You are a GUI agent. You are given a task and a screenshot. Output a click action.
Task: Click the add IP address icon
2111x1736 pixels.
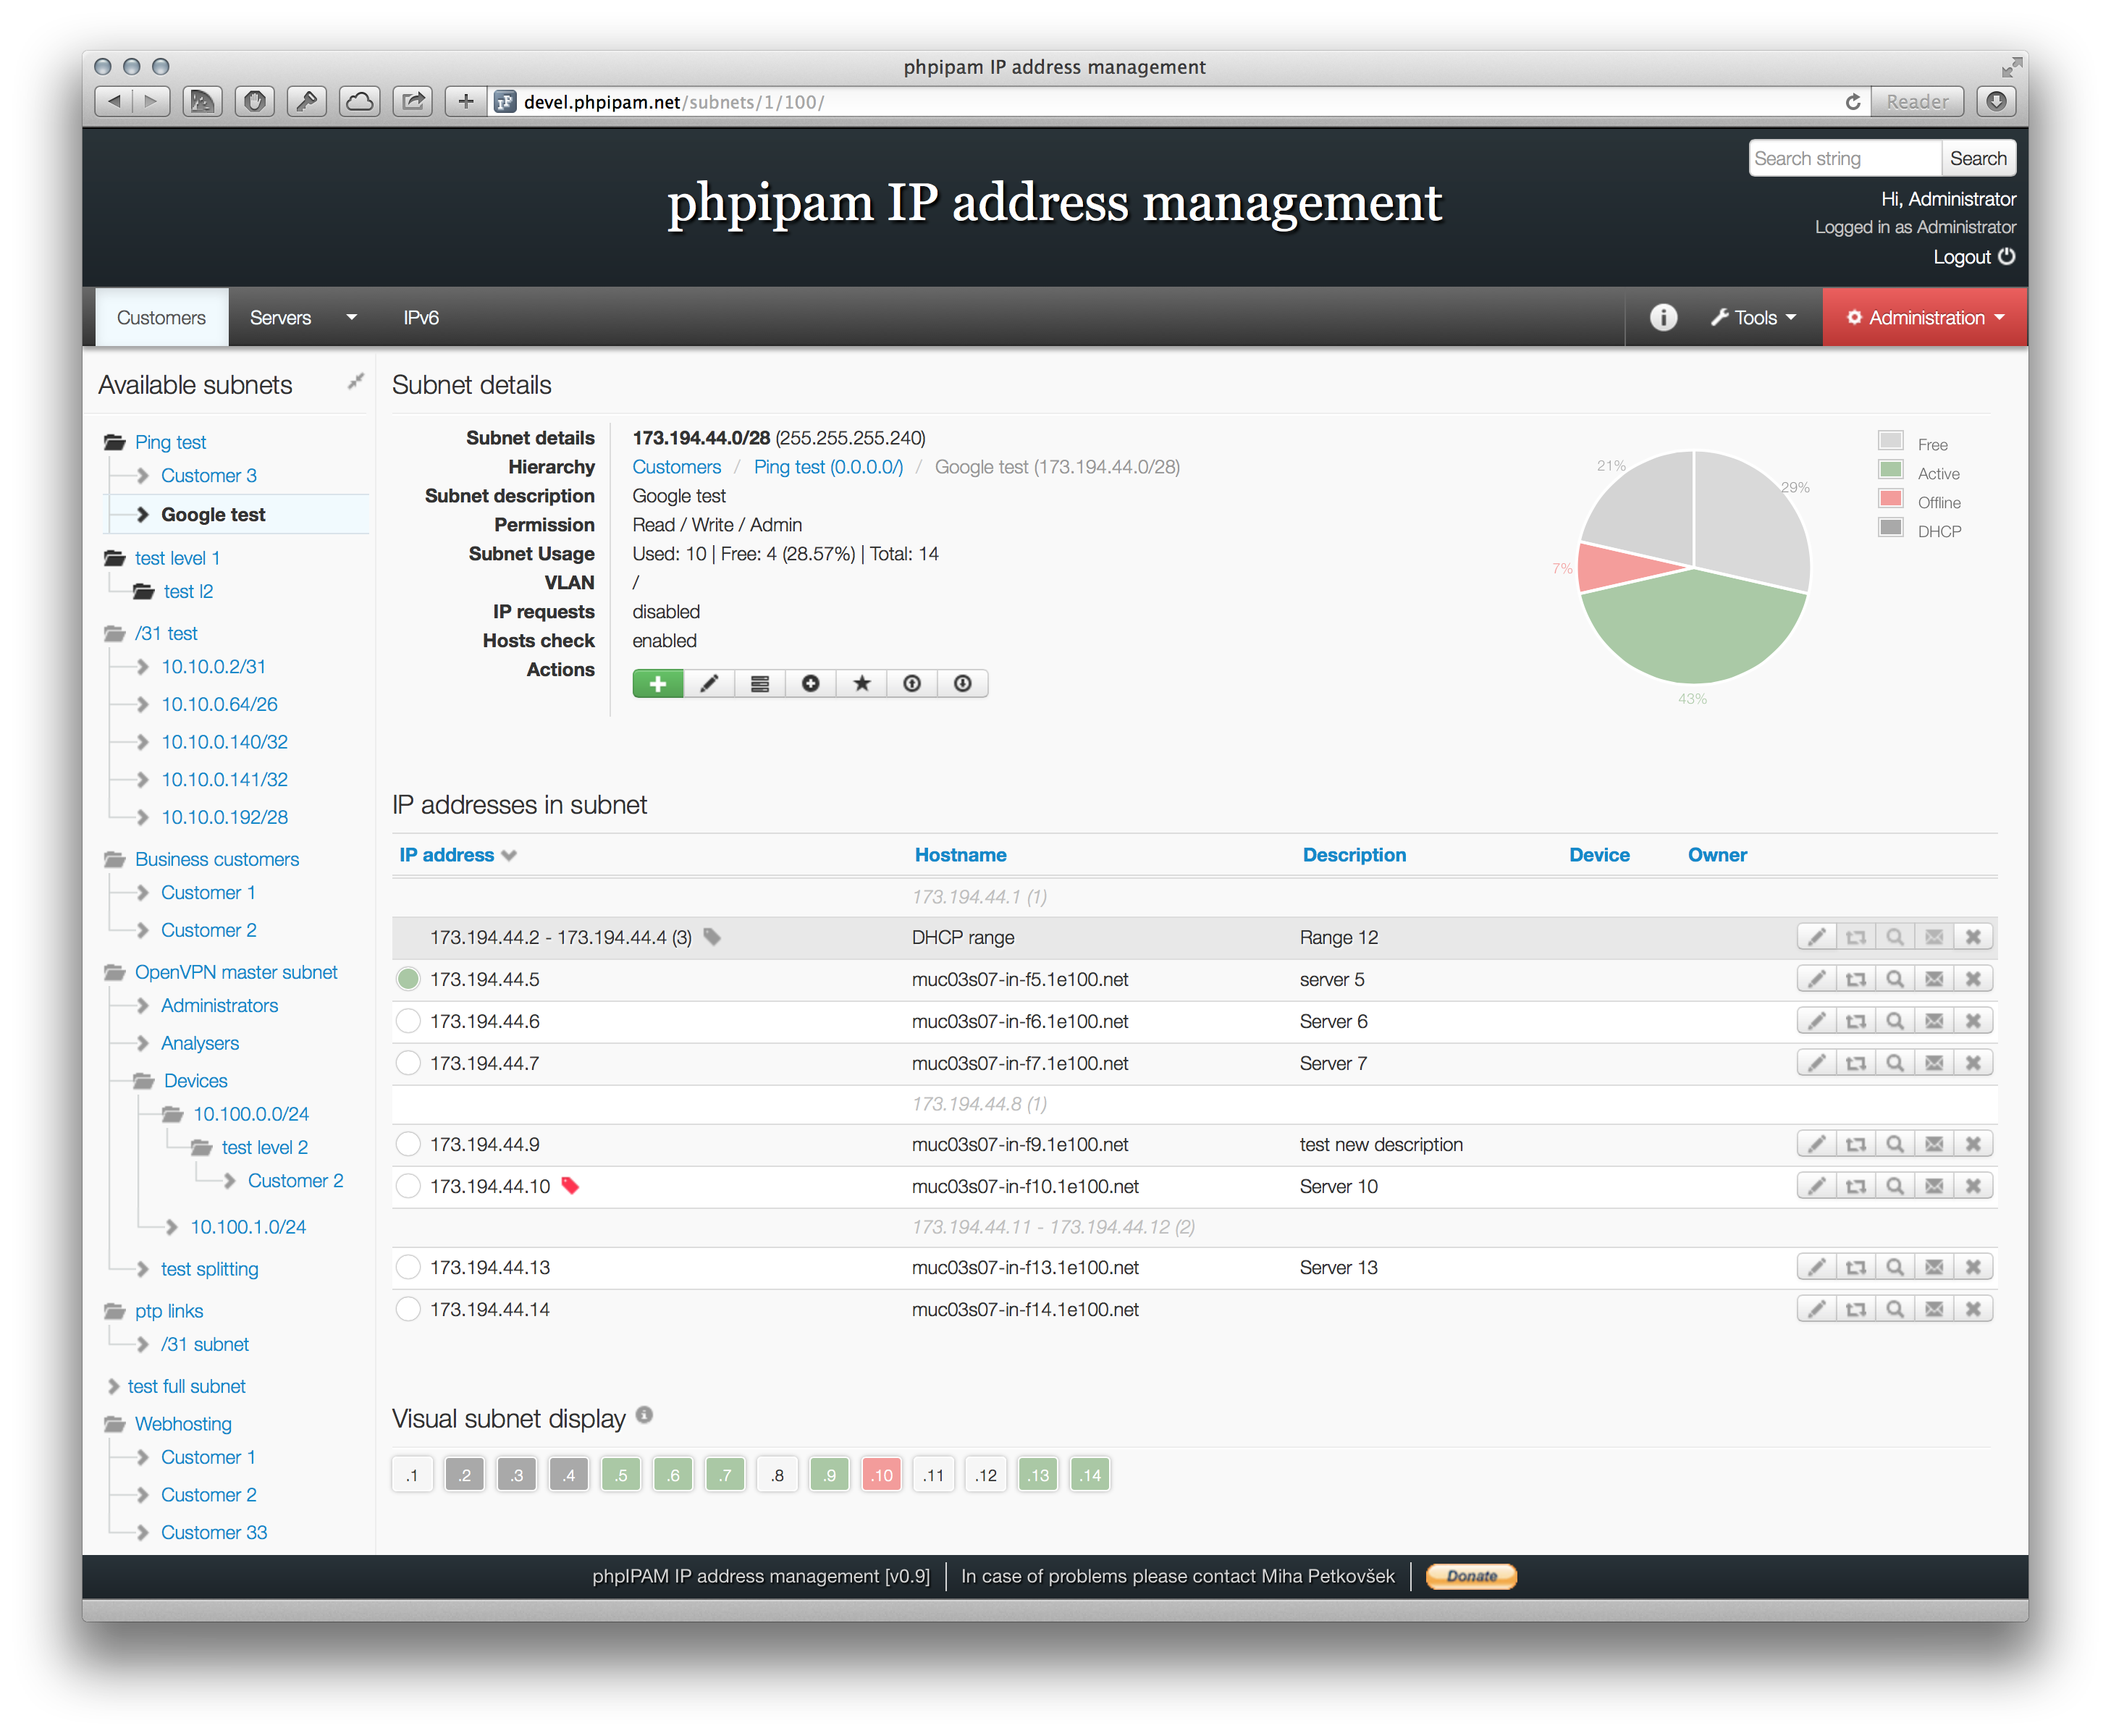point(657,684)
